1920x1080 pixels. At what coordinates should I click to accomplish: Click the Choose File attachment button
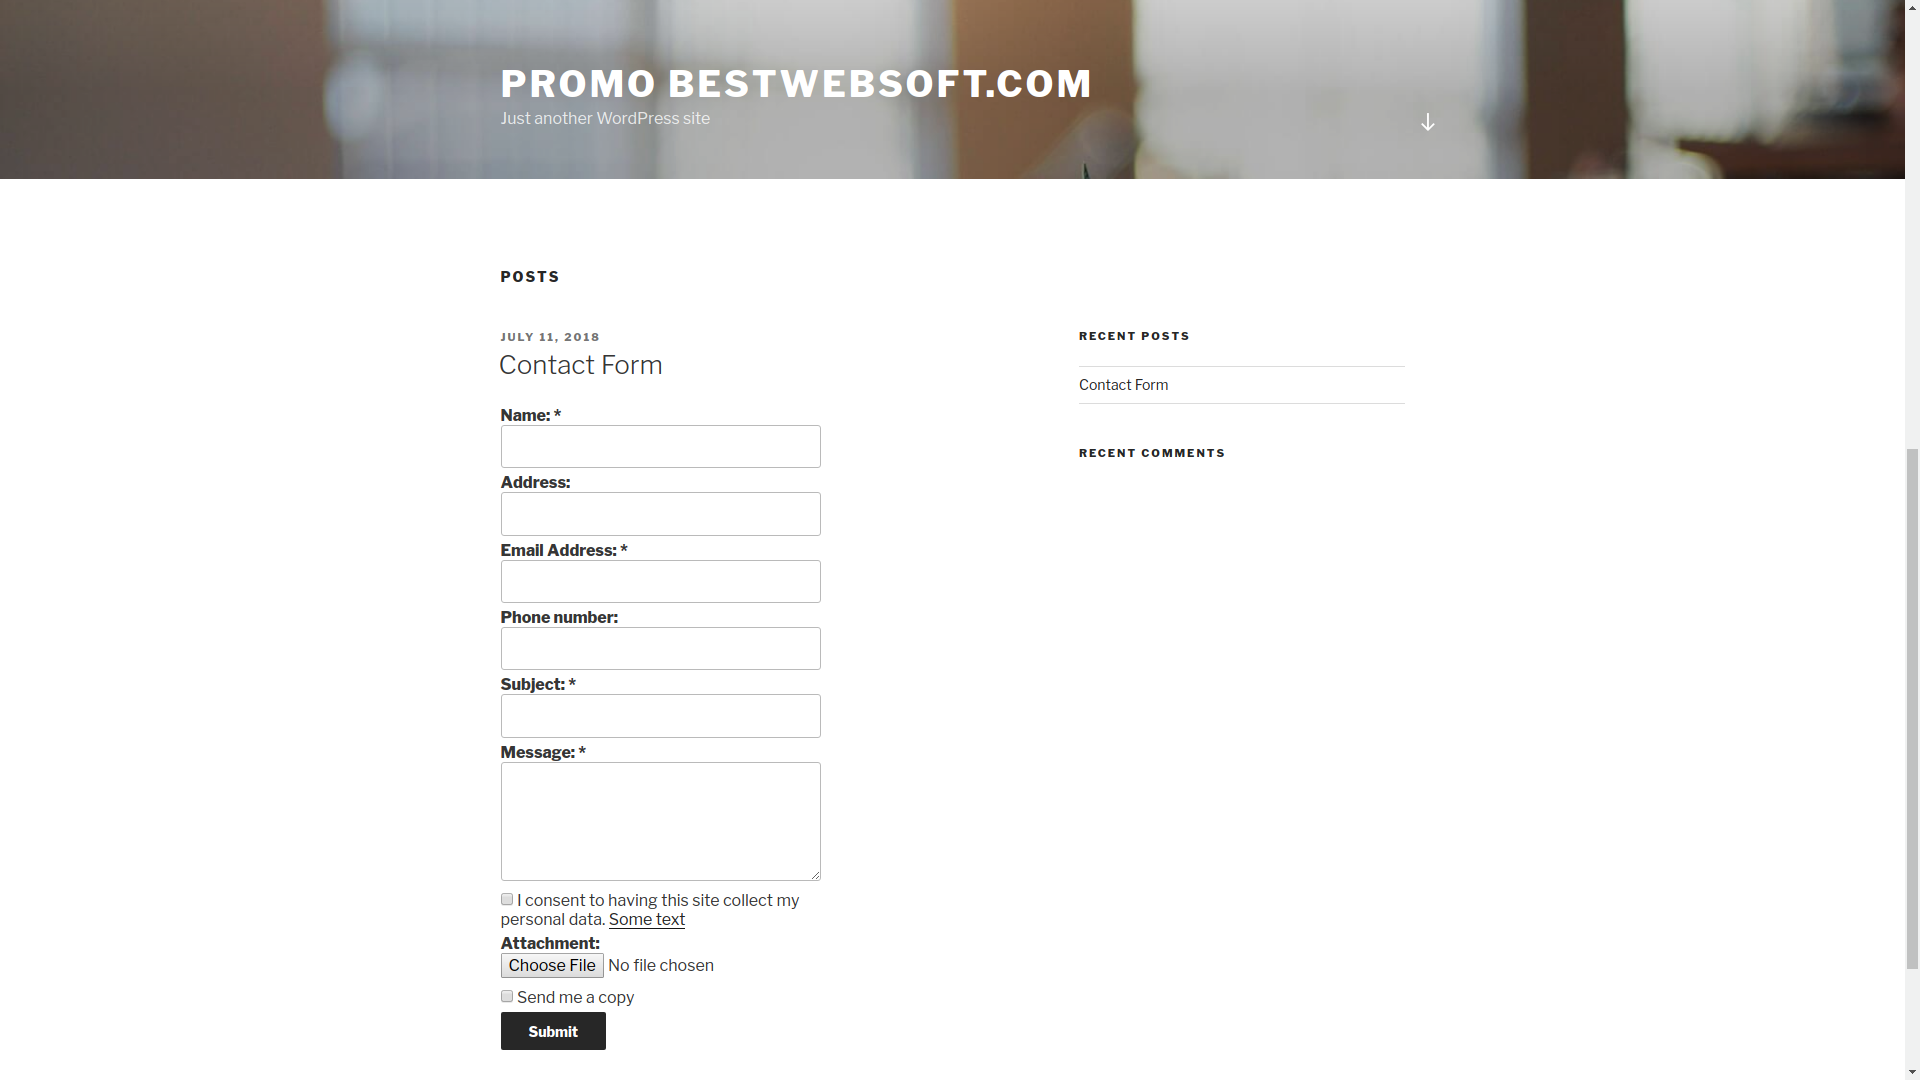(x=551, y=965)
